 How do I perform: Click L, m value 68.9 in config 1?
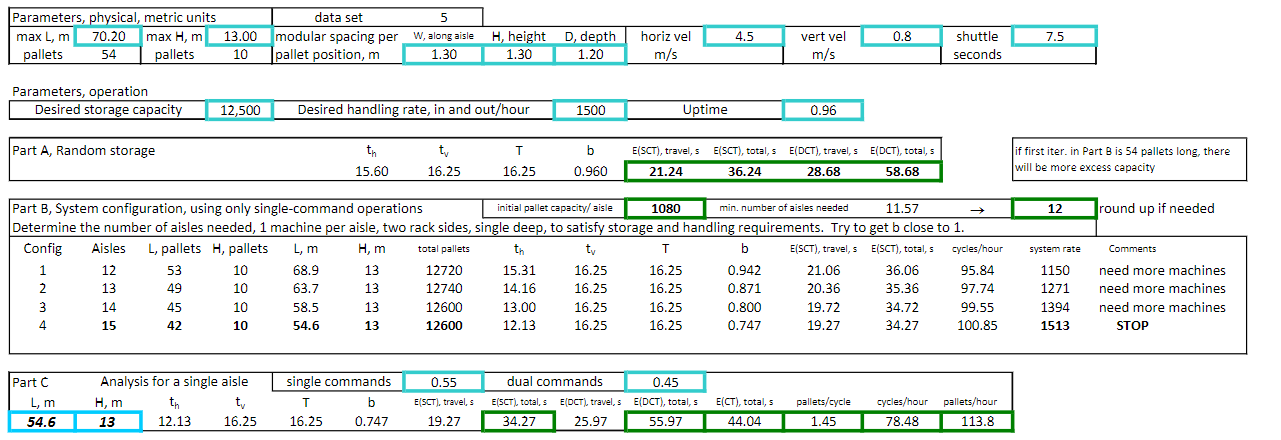click(304, 270)
